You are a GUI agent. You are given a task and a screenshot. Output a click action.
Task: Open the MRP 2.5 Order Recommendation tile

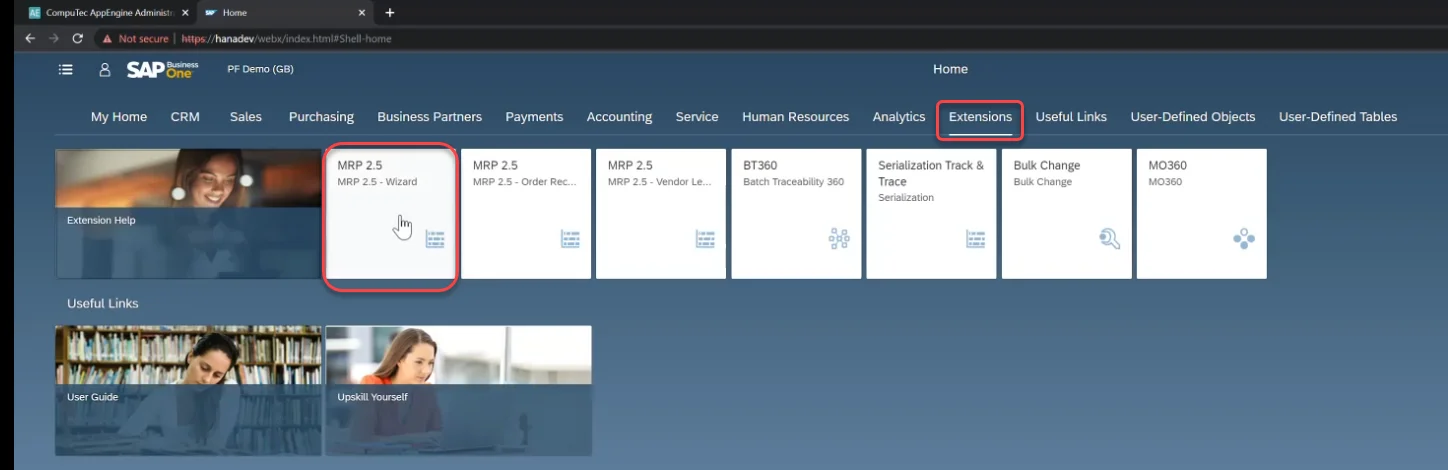pyautogui.click(x=526, y=214)
